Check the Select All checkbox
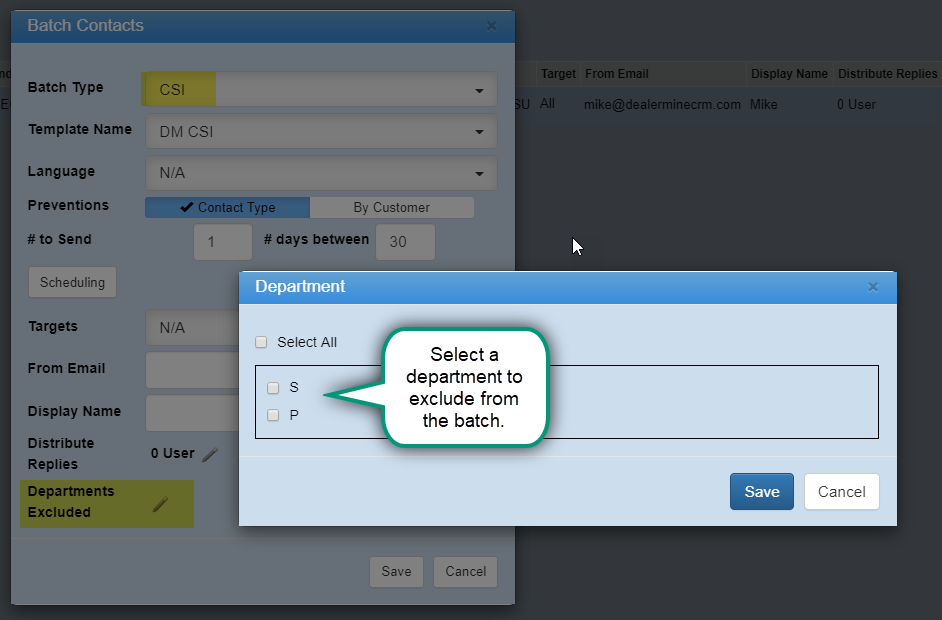 point(262,342)
